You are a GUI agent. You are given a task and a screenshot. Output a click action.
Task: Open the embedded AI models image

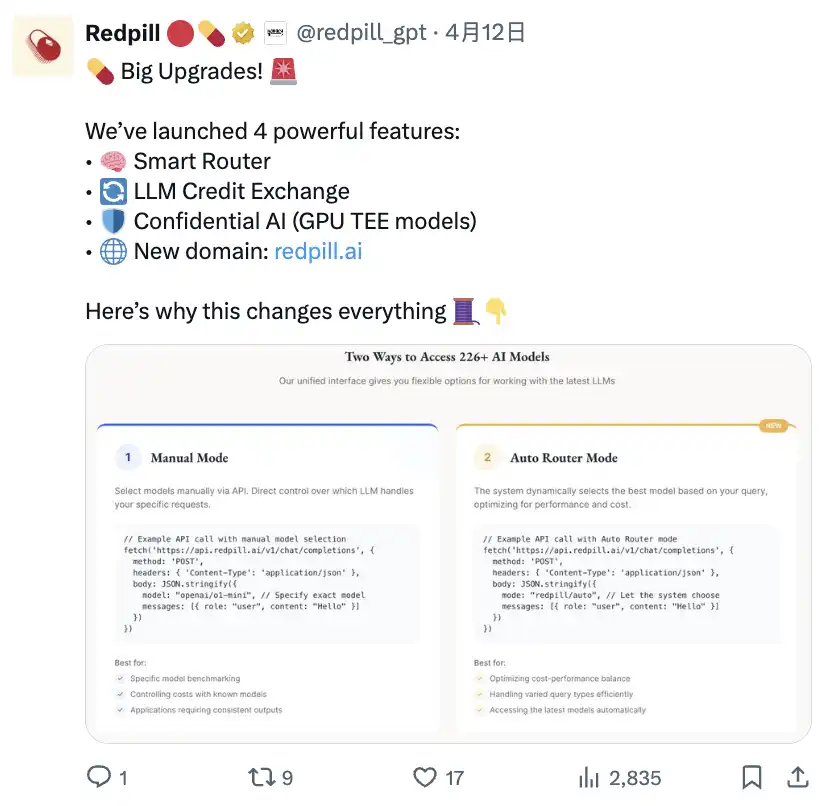448,543
